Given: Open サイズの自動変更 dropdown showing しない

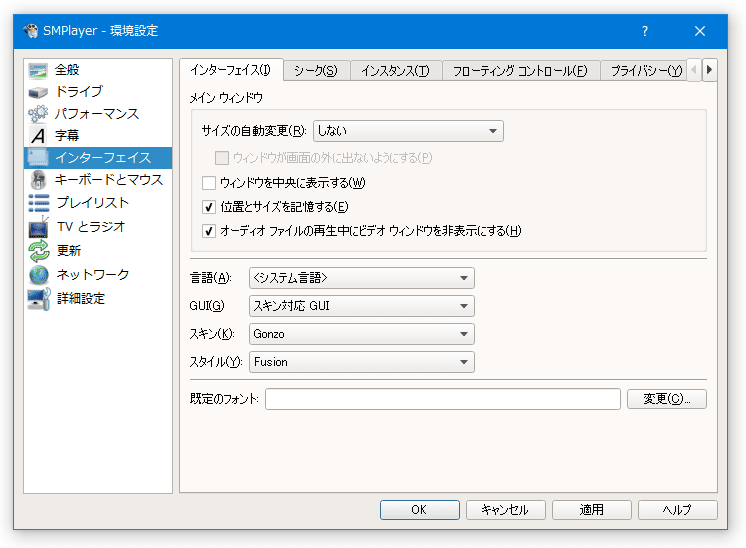Looking at the screenshot, I should [408, 131].
